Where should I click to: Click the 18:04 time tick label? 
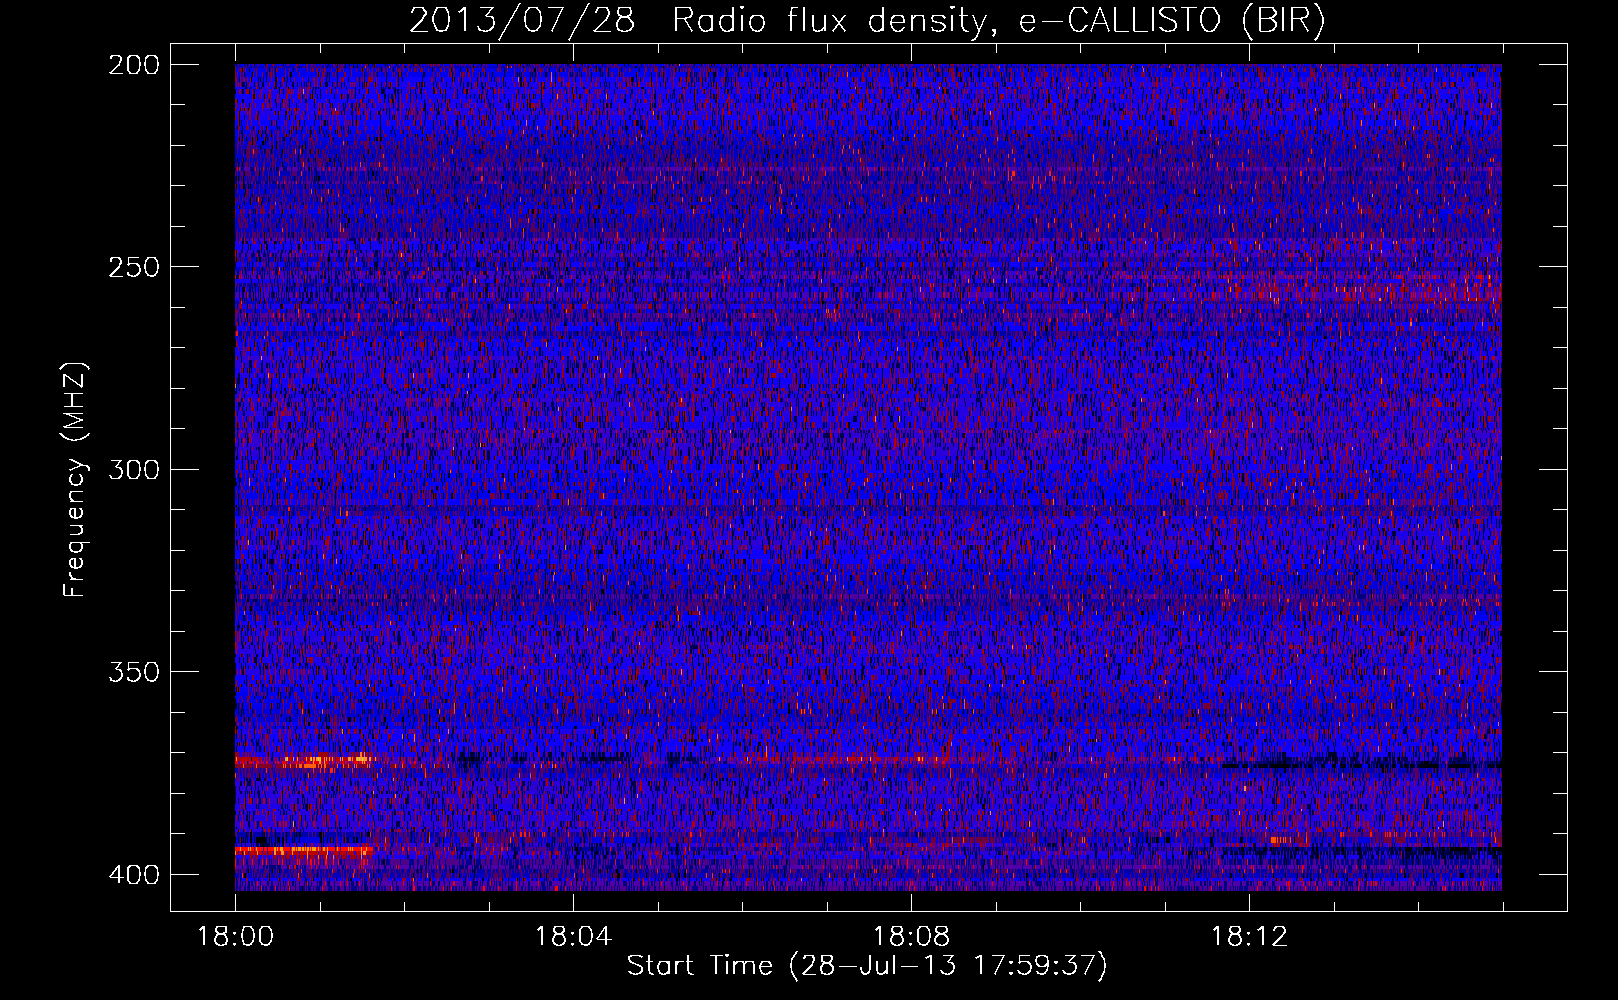[x=573, y=937]
